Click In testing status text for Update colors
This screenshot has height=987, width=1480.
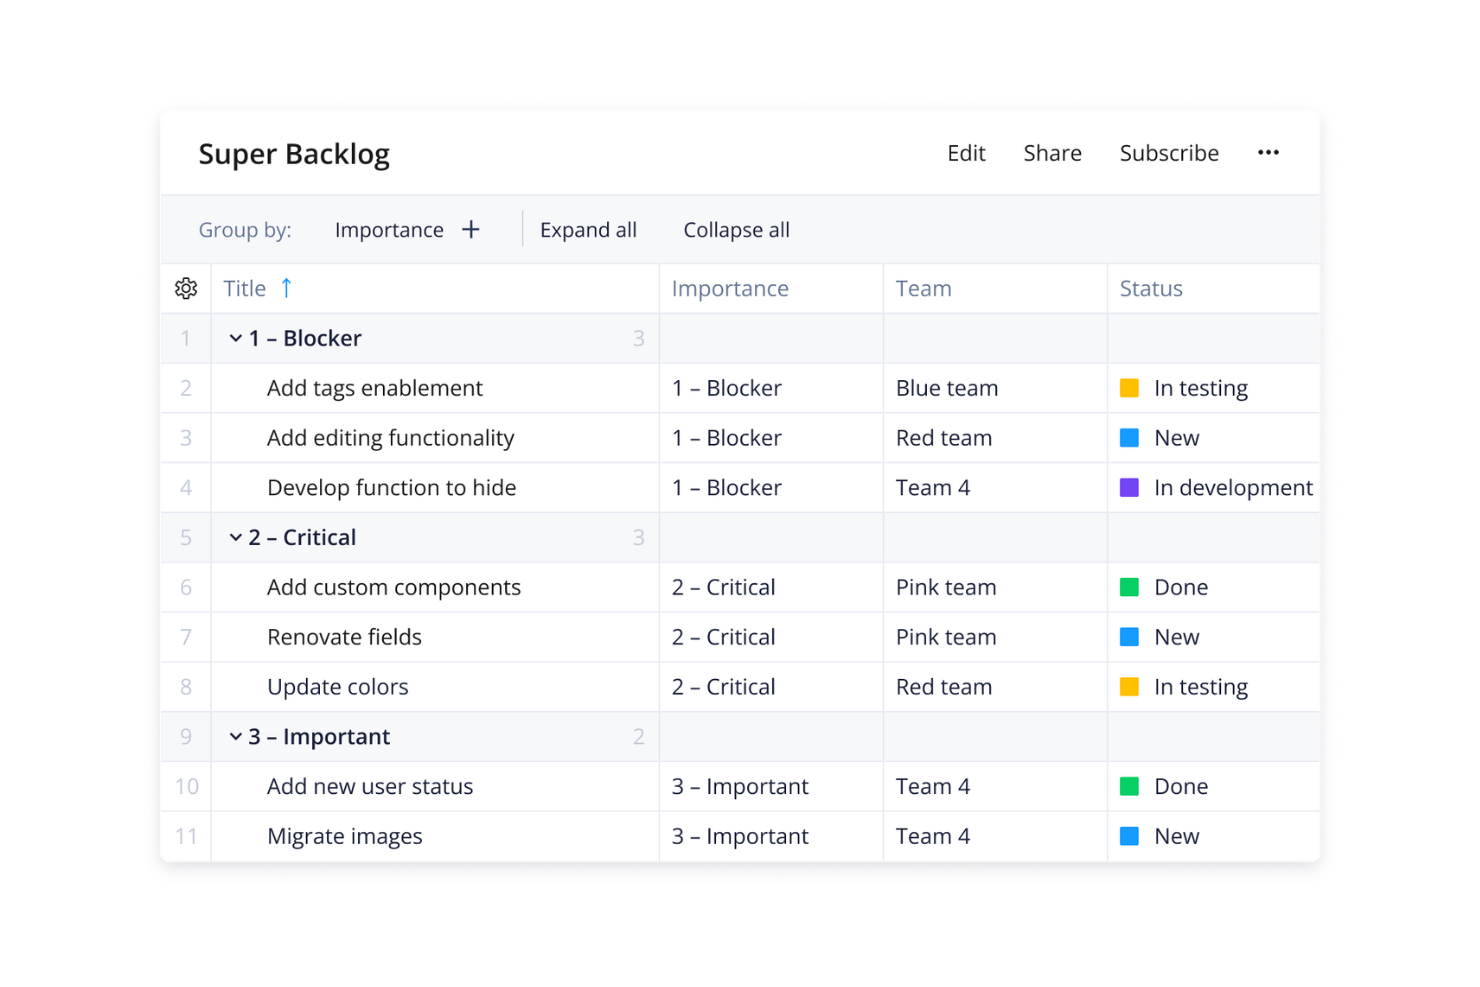(x=1201, y=687)
